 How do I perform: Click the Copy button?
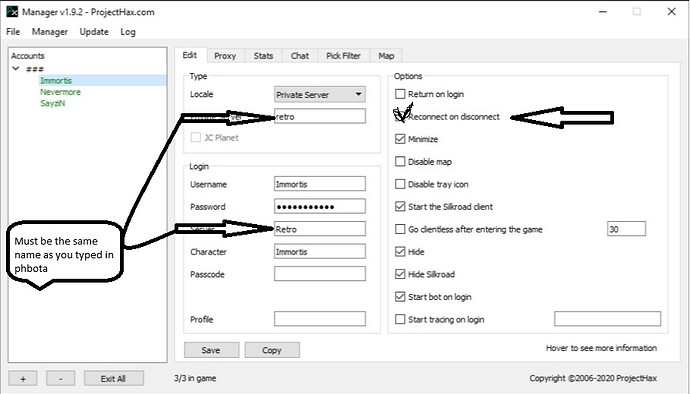(x=272, y=350)
